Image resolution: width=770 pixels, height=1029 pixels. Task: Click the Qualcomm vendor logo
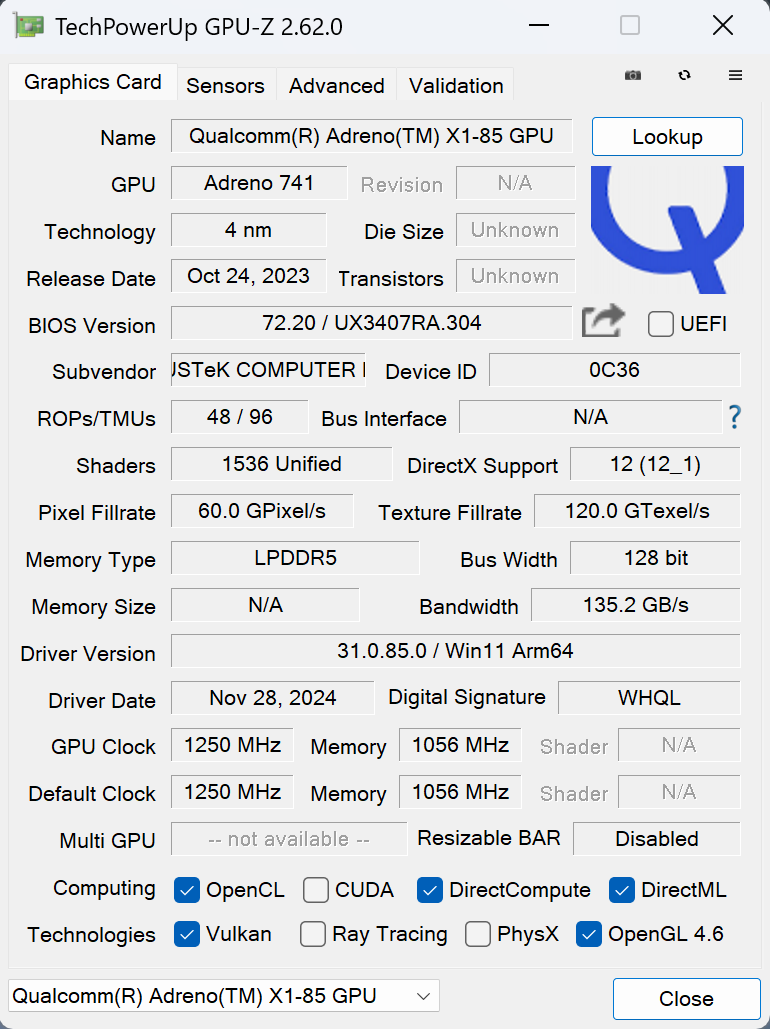(667, 229)
